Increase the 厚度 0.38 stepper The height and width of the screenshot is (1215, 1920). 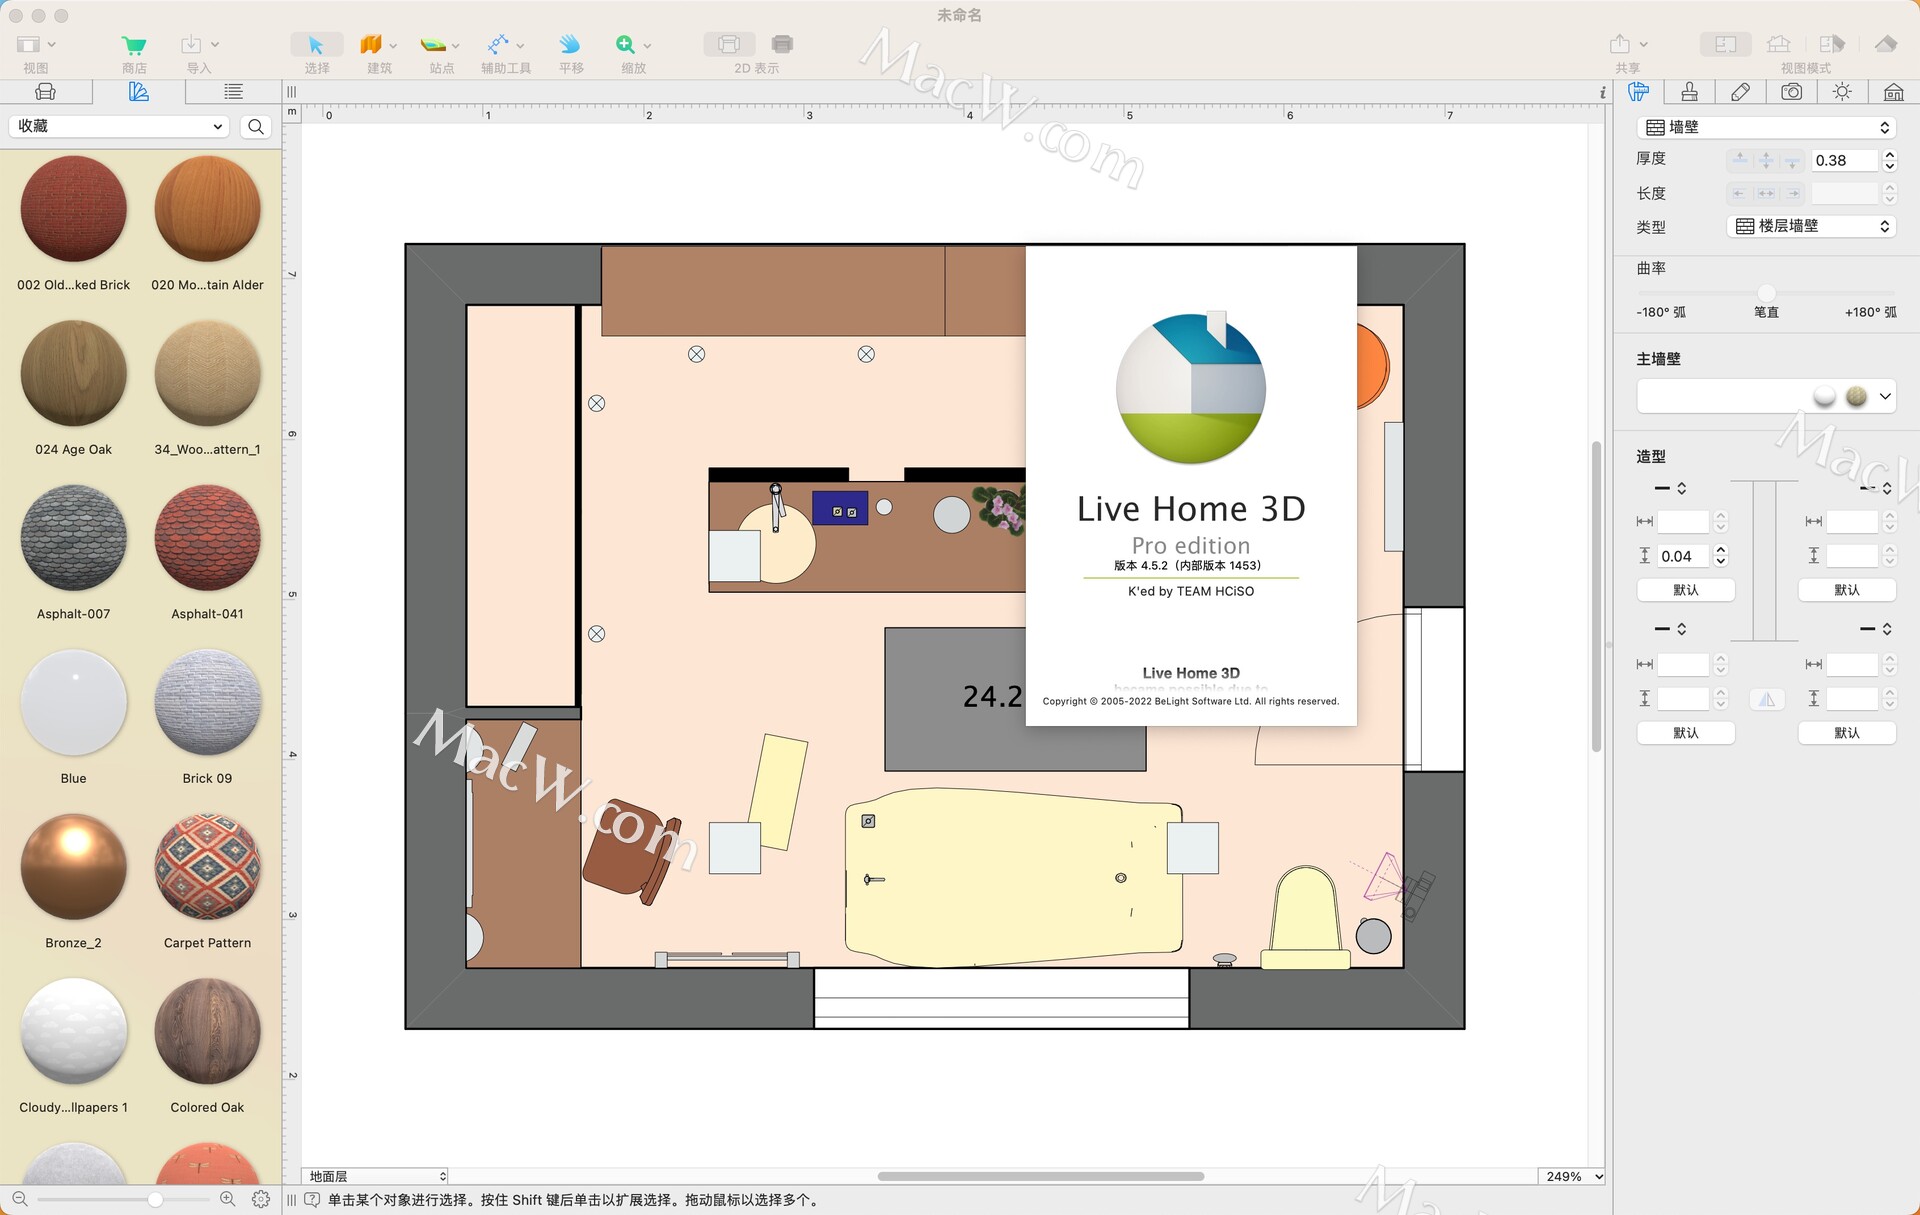pyautogui.click(x=1889, y=155)
